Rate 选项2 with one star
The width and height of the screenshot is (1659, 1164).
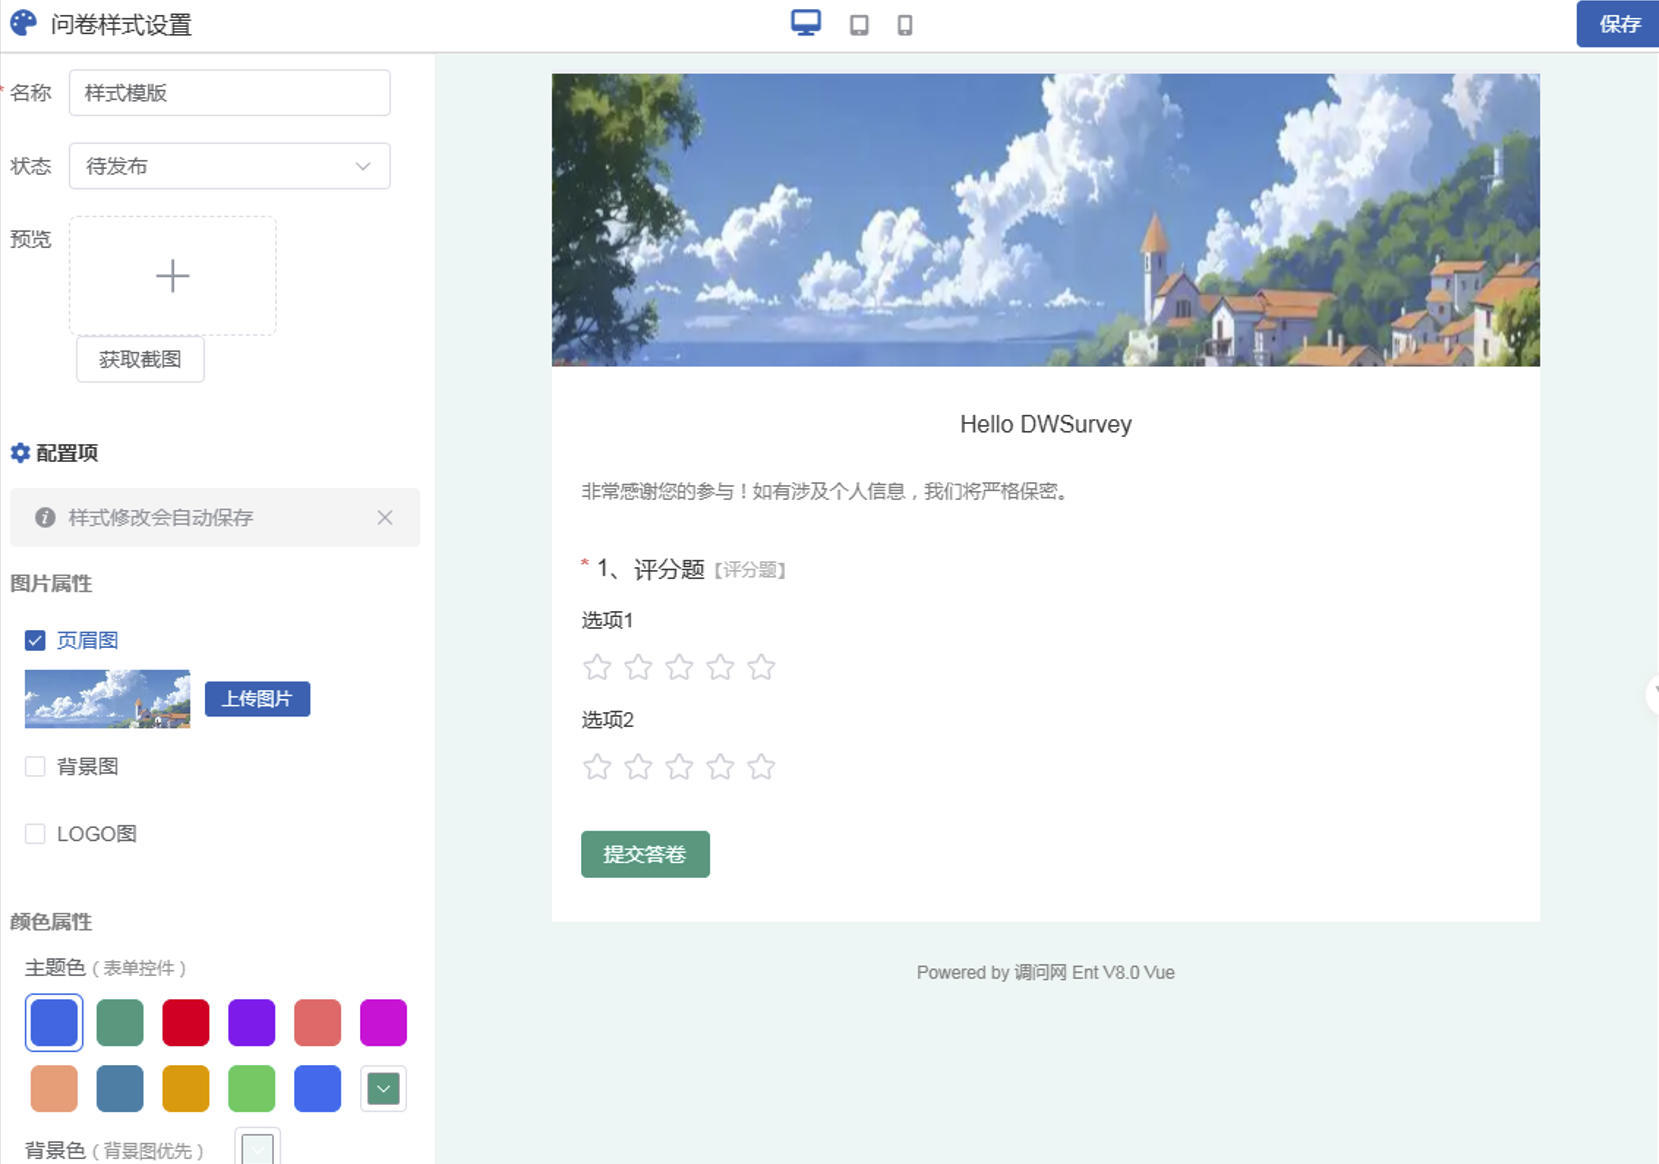click(x=597, y=767)
